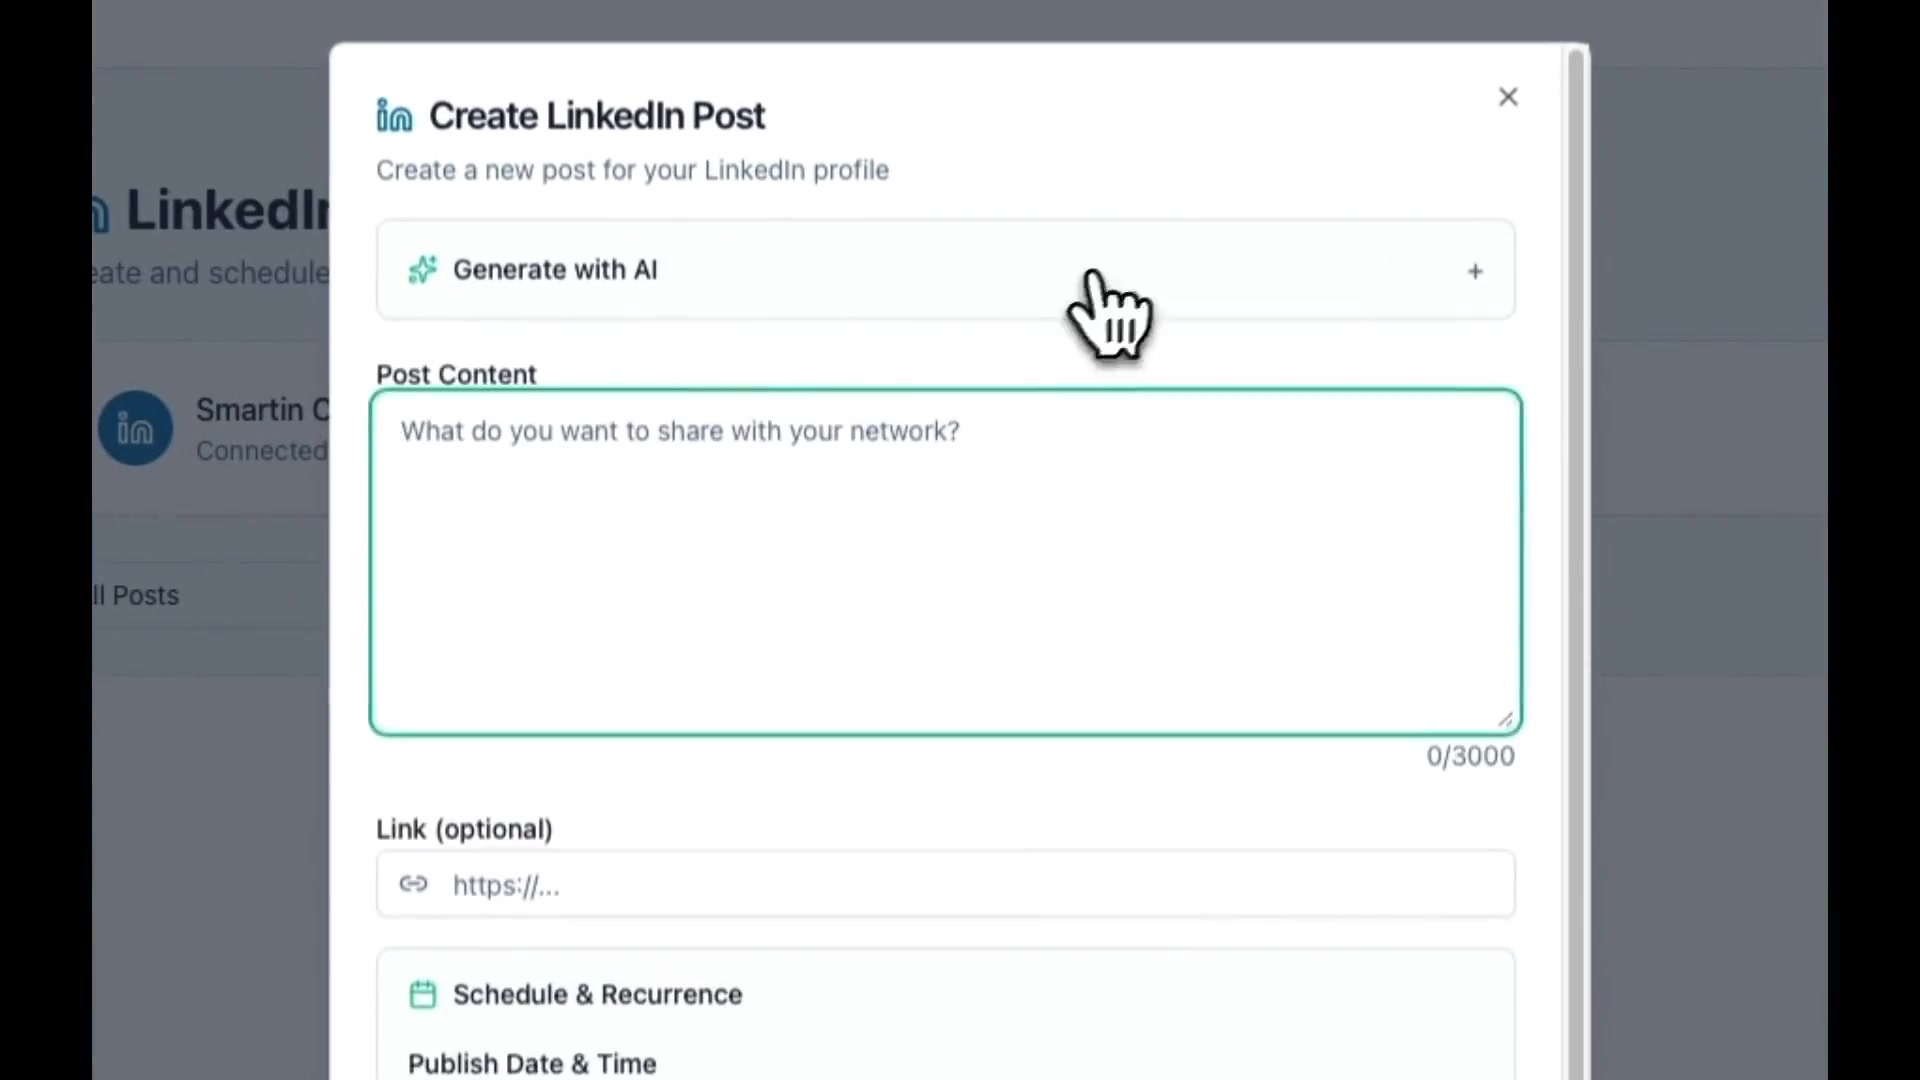Click the Publish Date & Time label

532,1064
